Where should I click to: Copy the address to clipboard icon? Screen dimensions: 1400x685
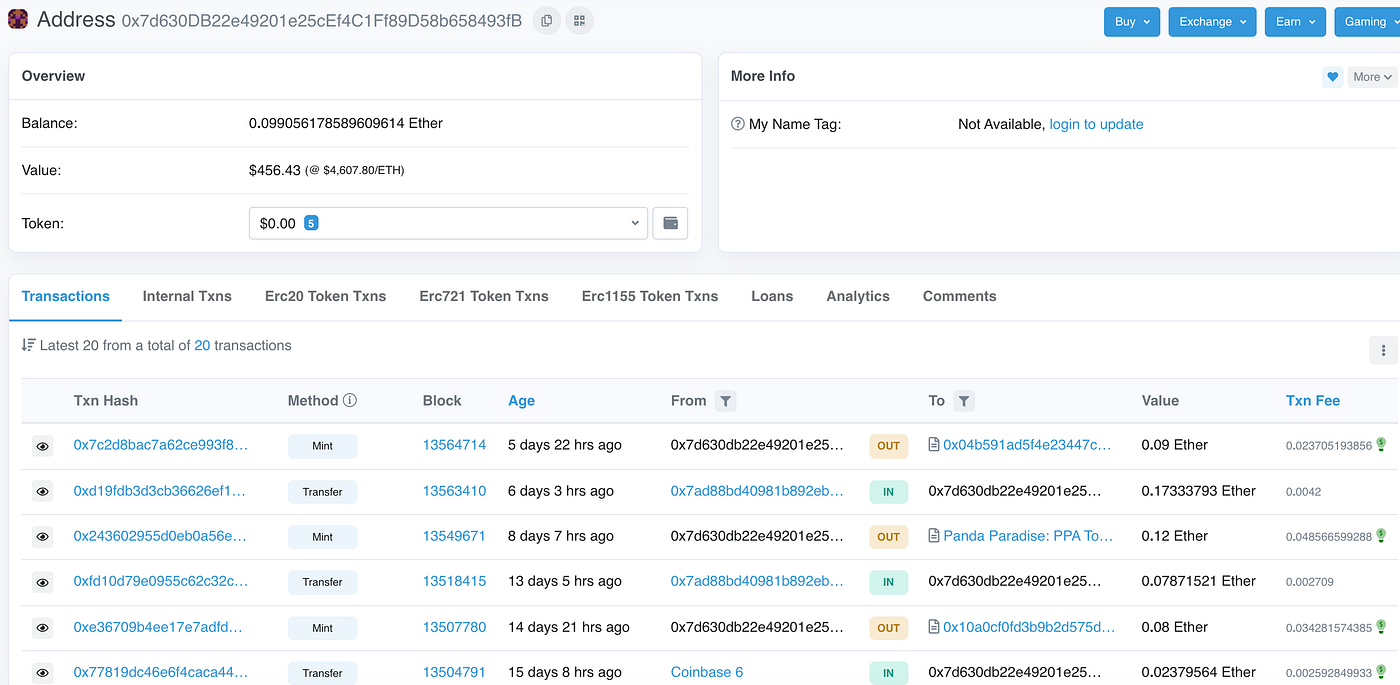point(546,21)
